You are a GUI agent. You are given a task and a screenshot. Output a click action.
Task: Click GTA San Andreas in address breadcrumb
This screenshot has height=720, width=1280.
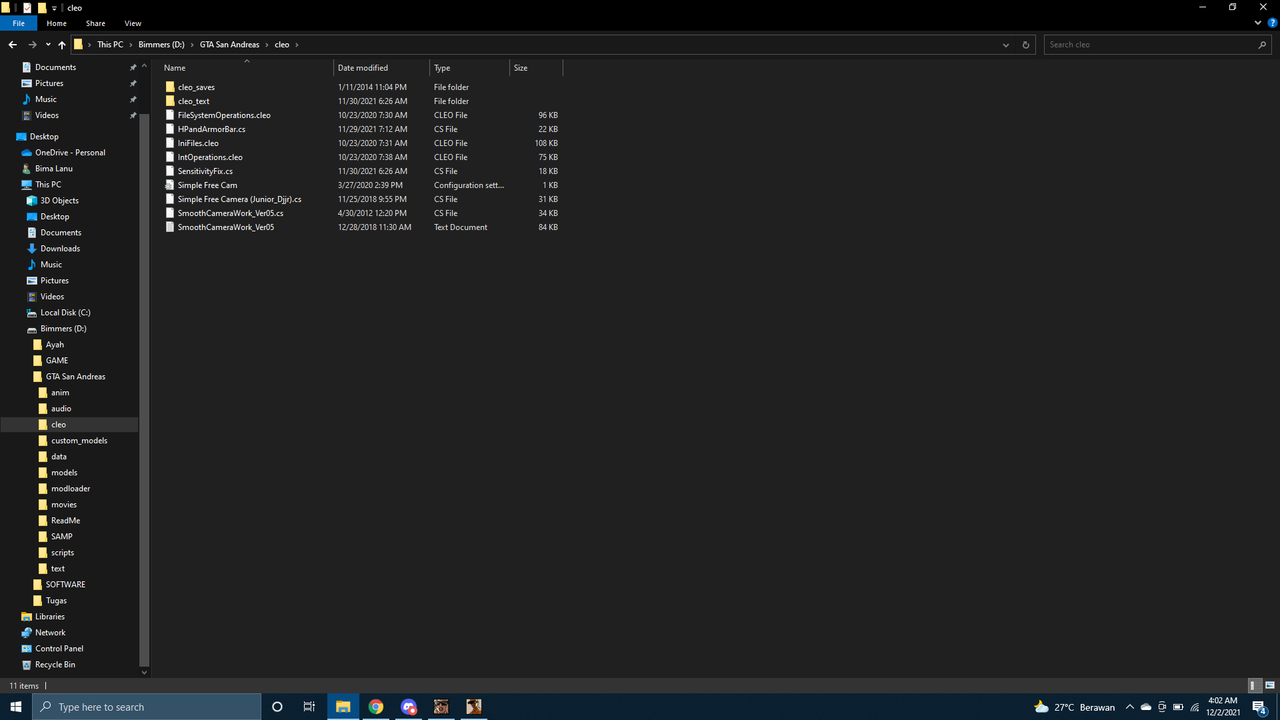(x=229, y=44)
